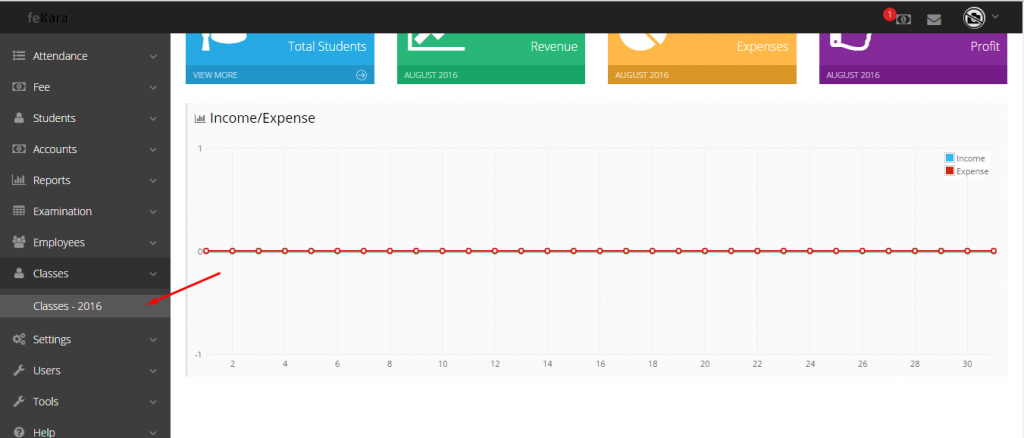Click the View More arrow circle icon
Screen dimensions: 1024x438
click(362, 75)
